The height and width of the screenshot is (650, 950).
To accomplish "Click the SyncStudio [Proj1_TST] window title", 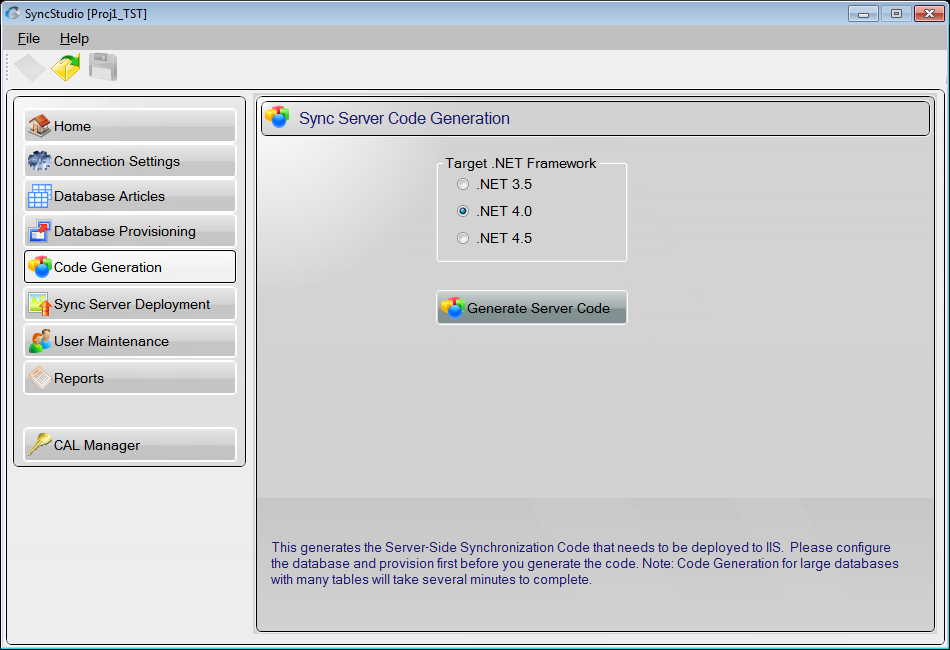I will click(x=85, y=13).
